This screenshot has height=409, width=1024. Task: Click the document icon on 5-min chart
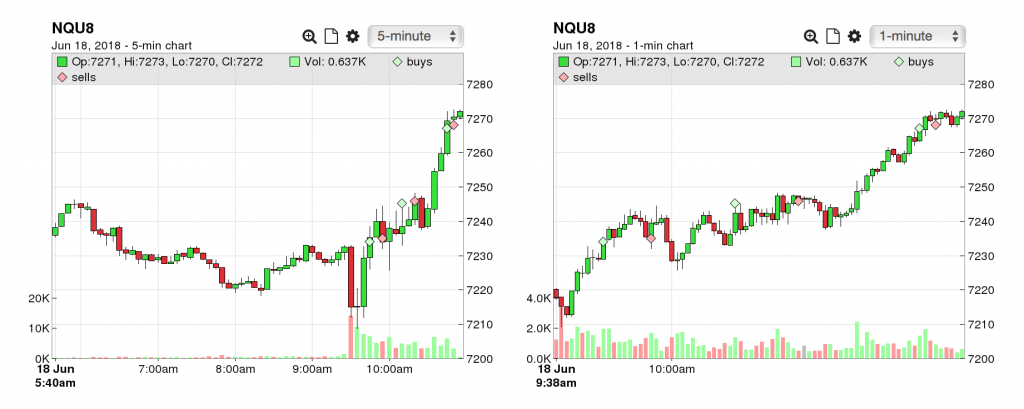tap(331, 37)
